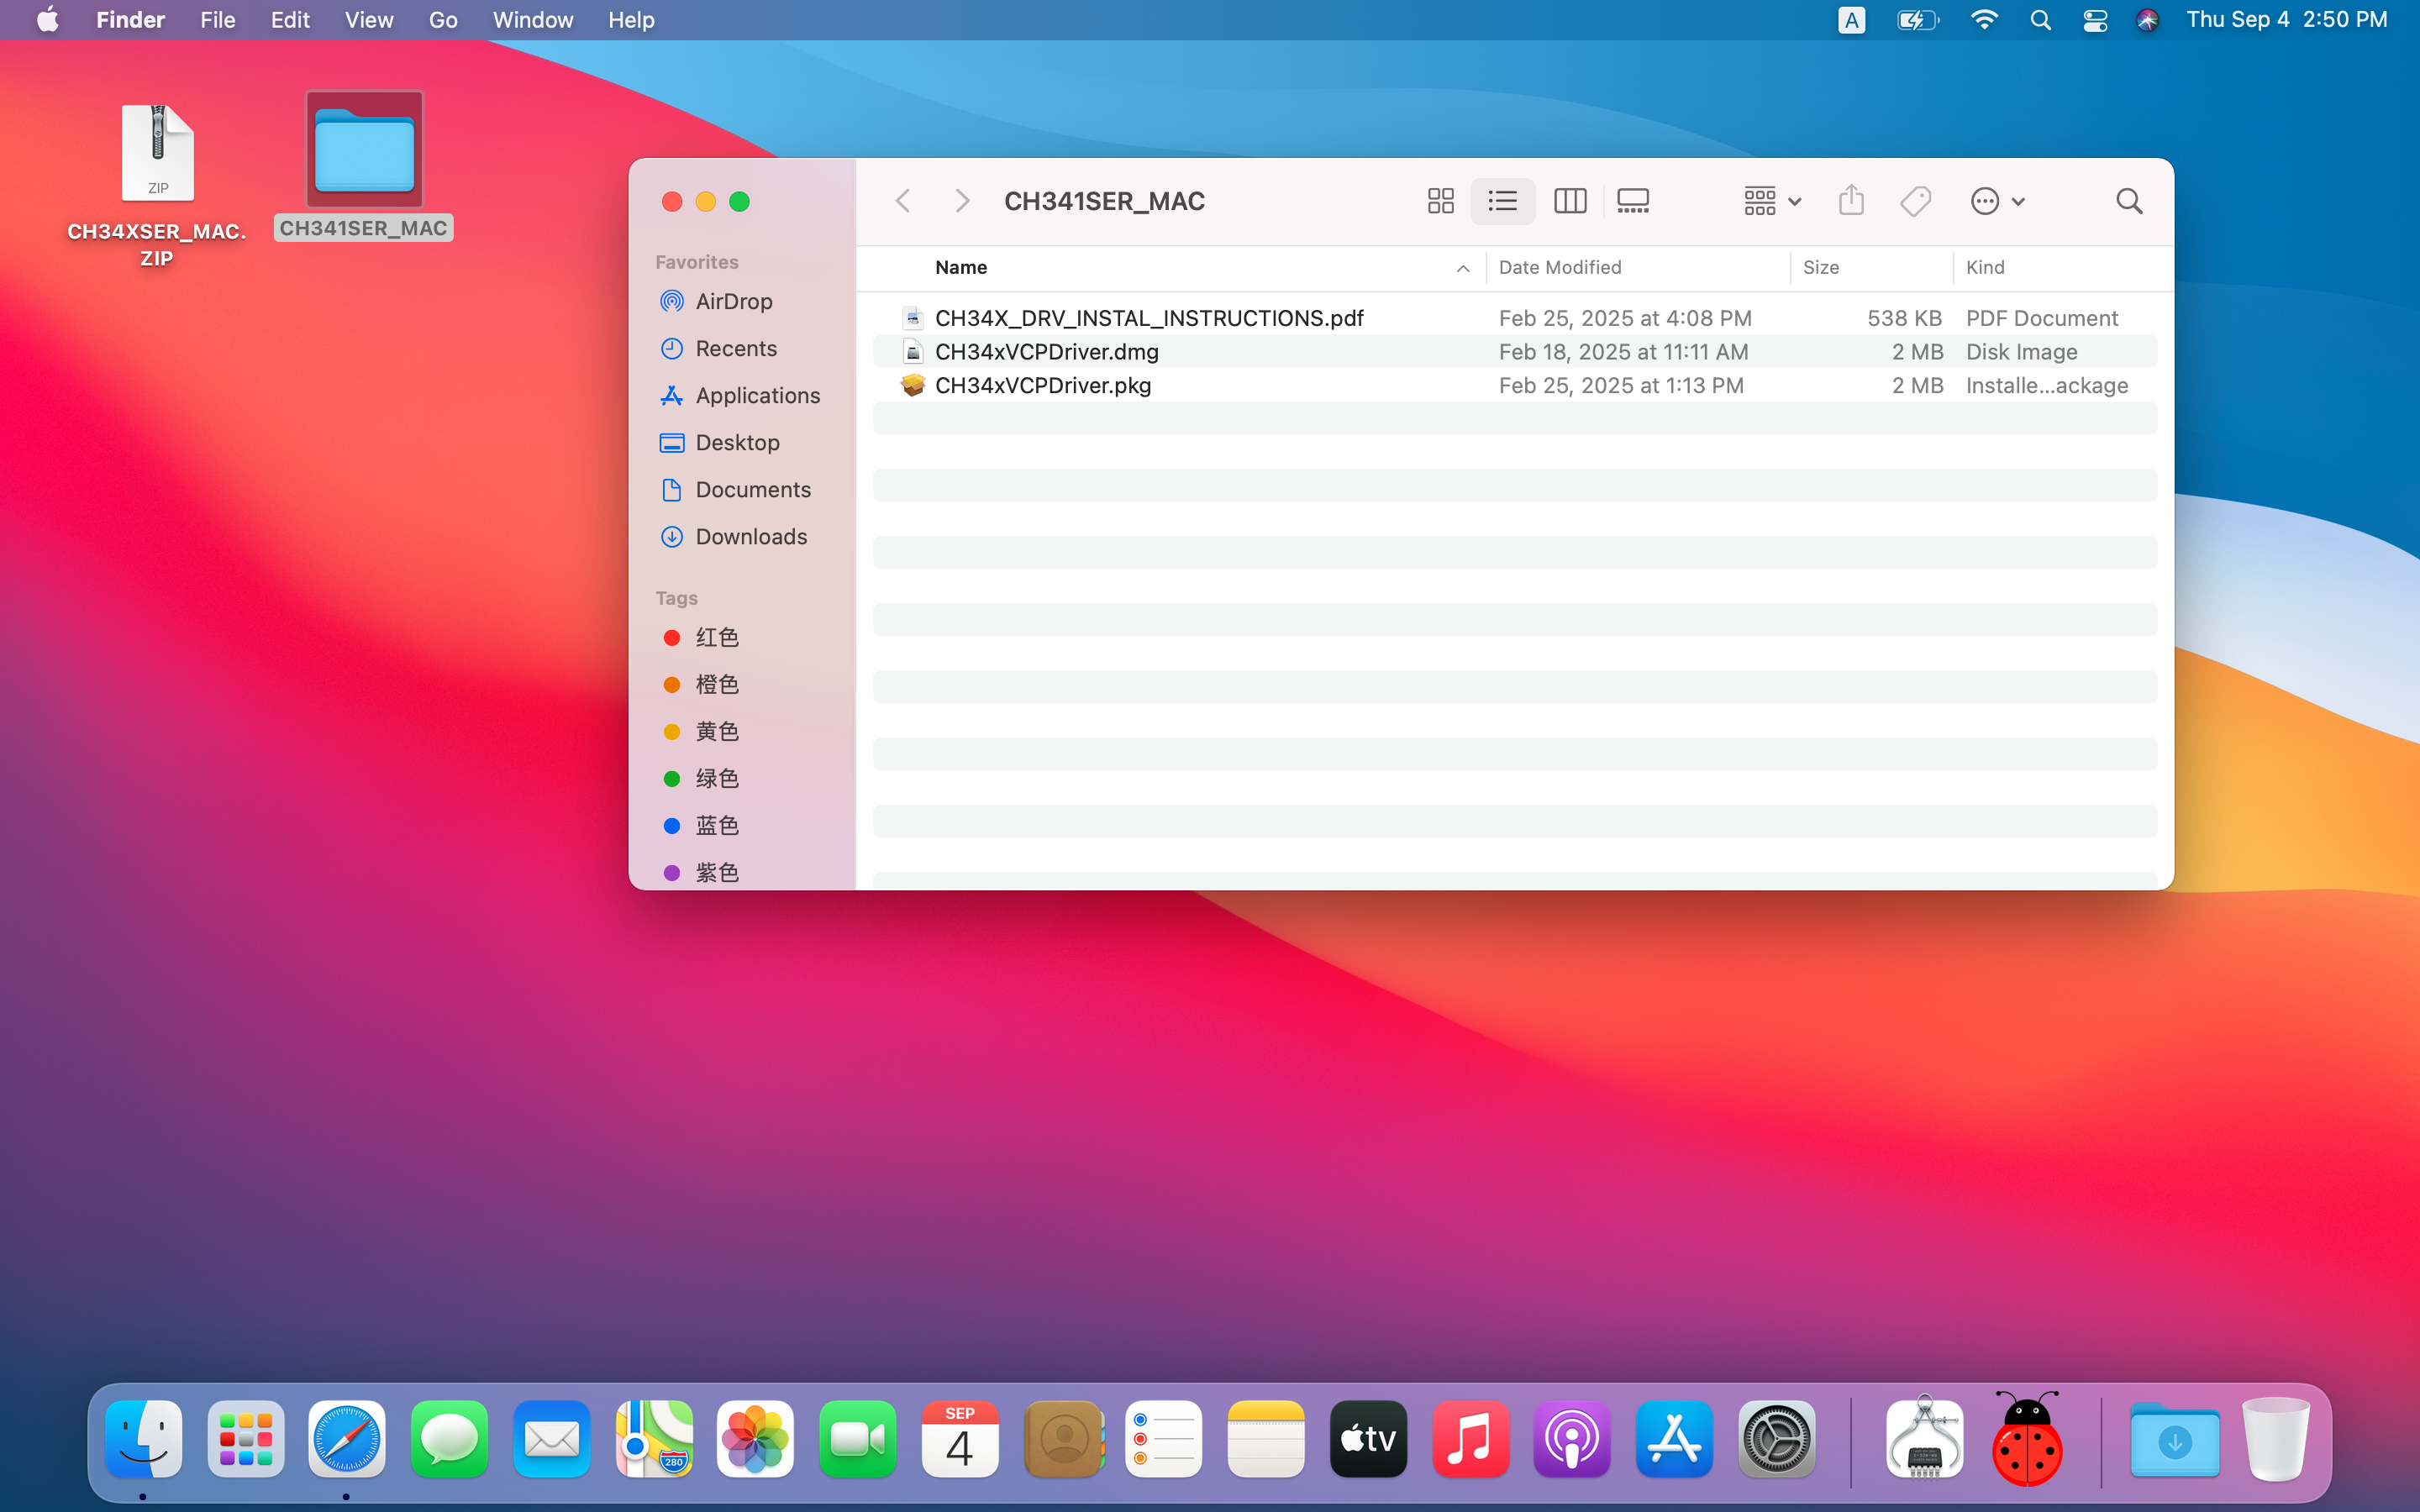This screenshot has height=1512, width=2420.
Task: Open Mail from the Dock
Action: (552, 1439)
